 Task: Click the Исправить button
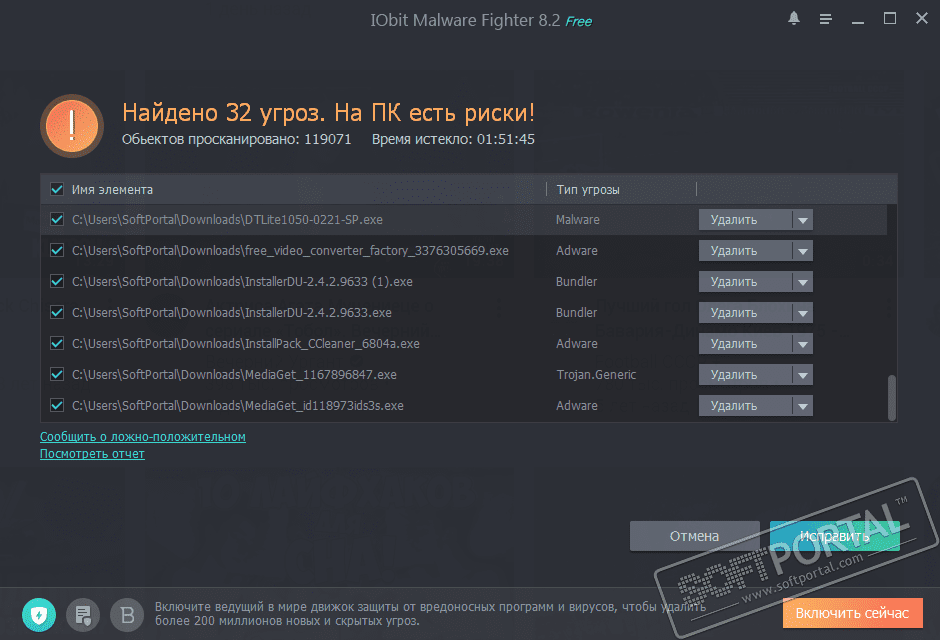pyautogui.click(x=834, y=536)
